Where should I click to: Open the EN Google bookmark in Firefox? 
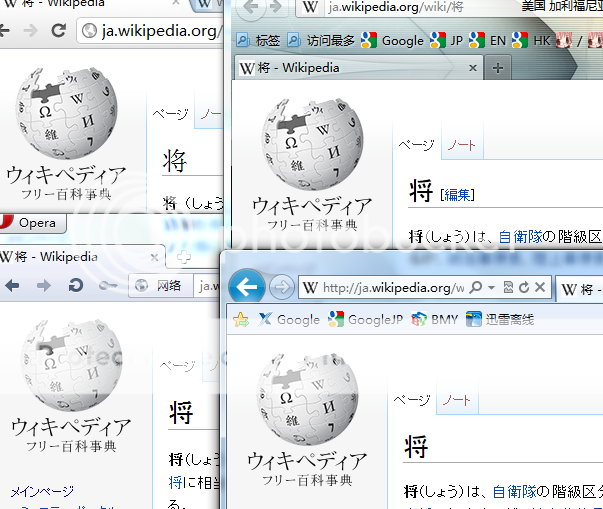click(x=488, y=40)
